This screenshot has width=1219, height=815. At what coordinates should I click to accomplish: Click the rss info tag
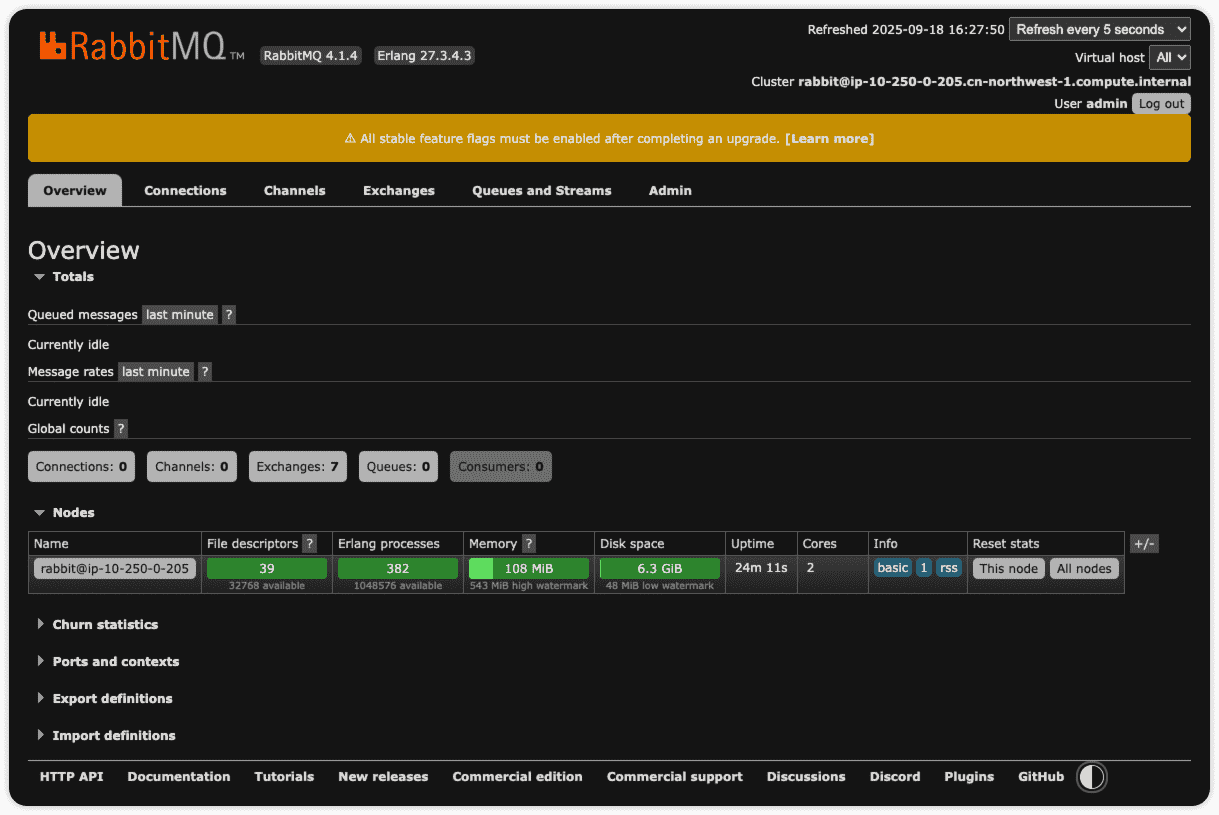[949, 568]
